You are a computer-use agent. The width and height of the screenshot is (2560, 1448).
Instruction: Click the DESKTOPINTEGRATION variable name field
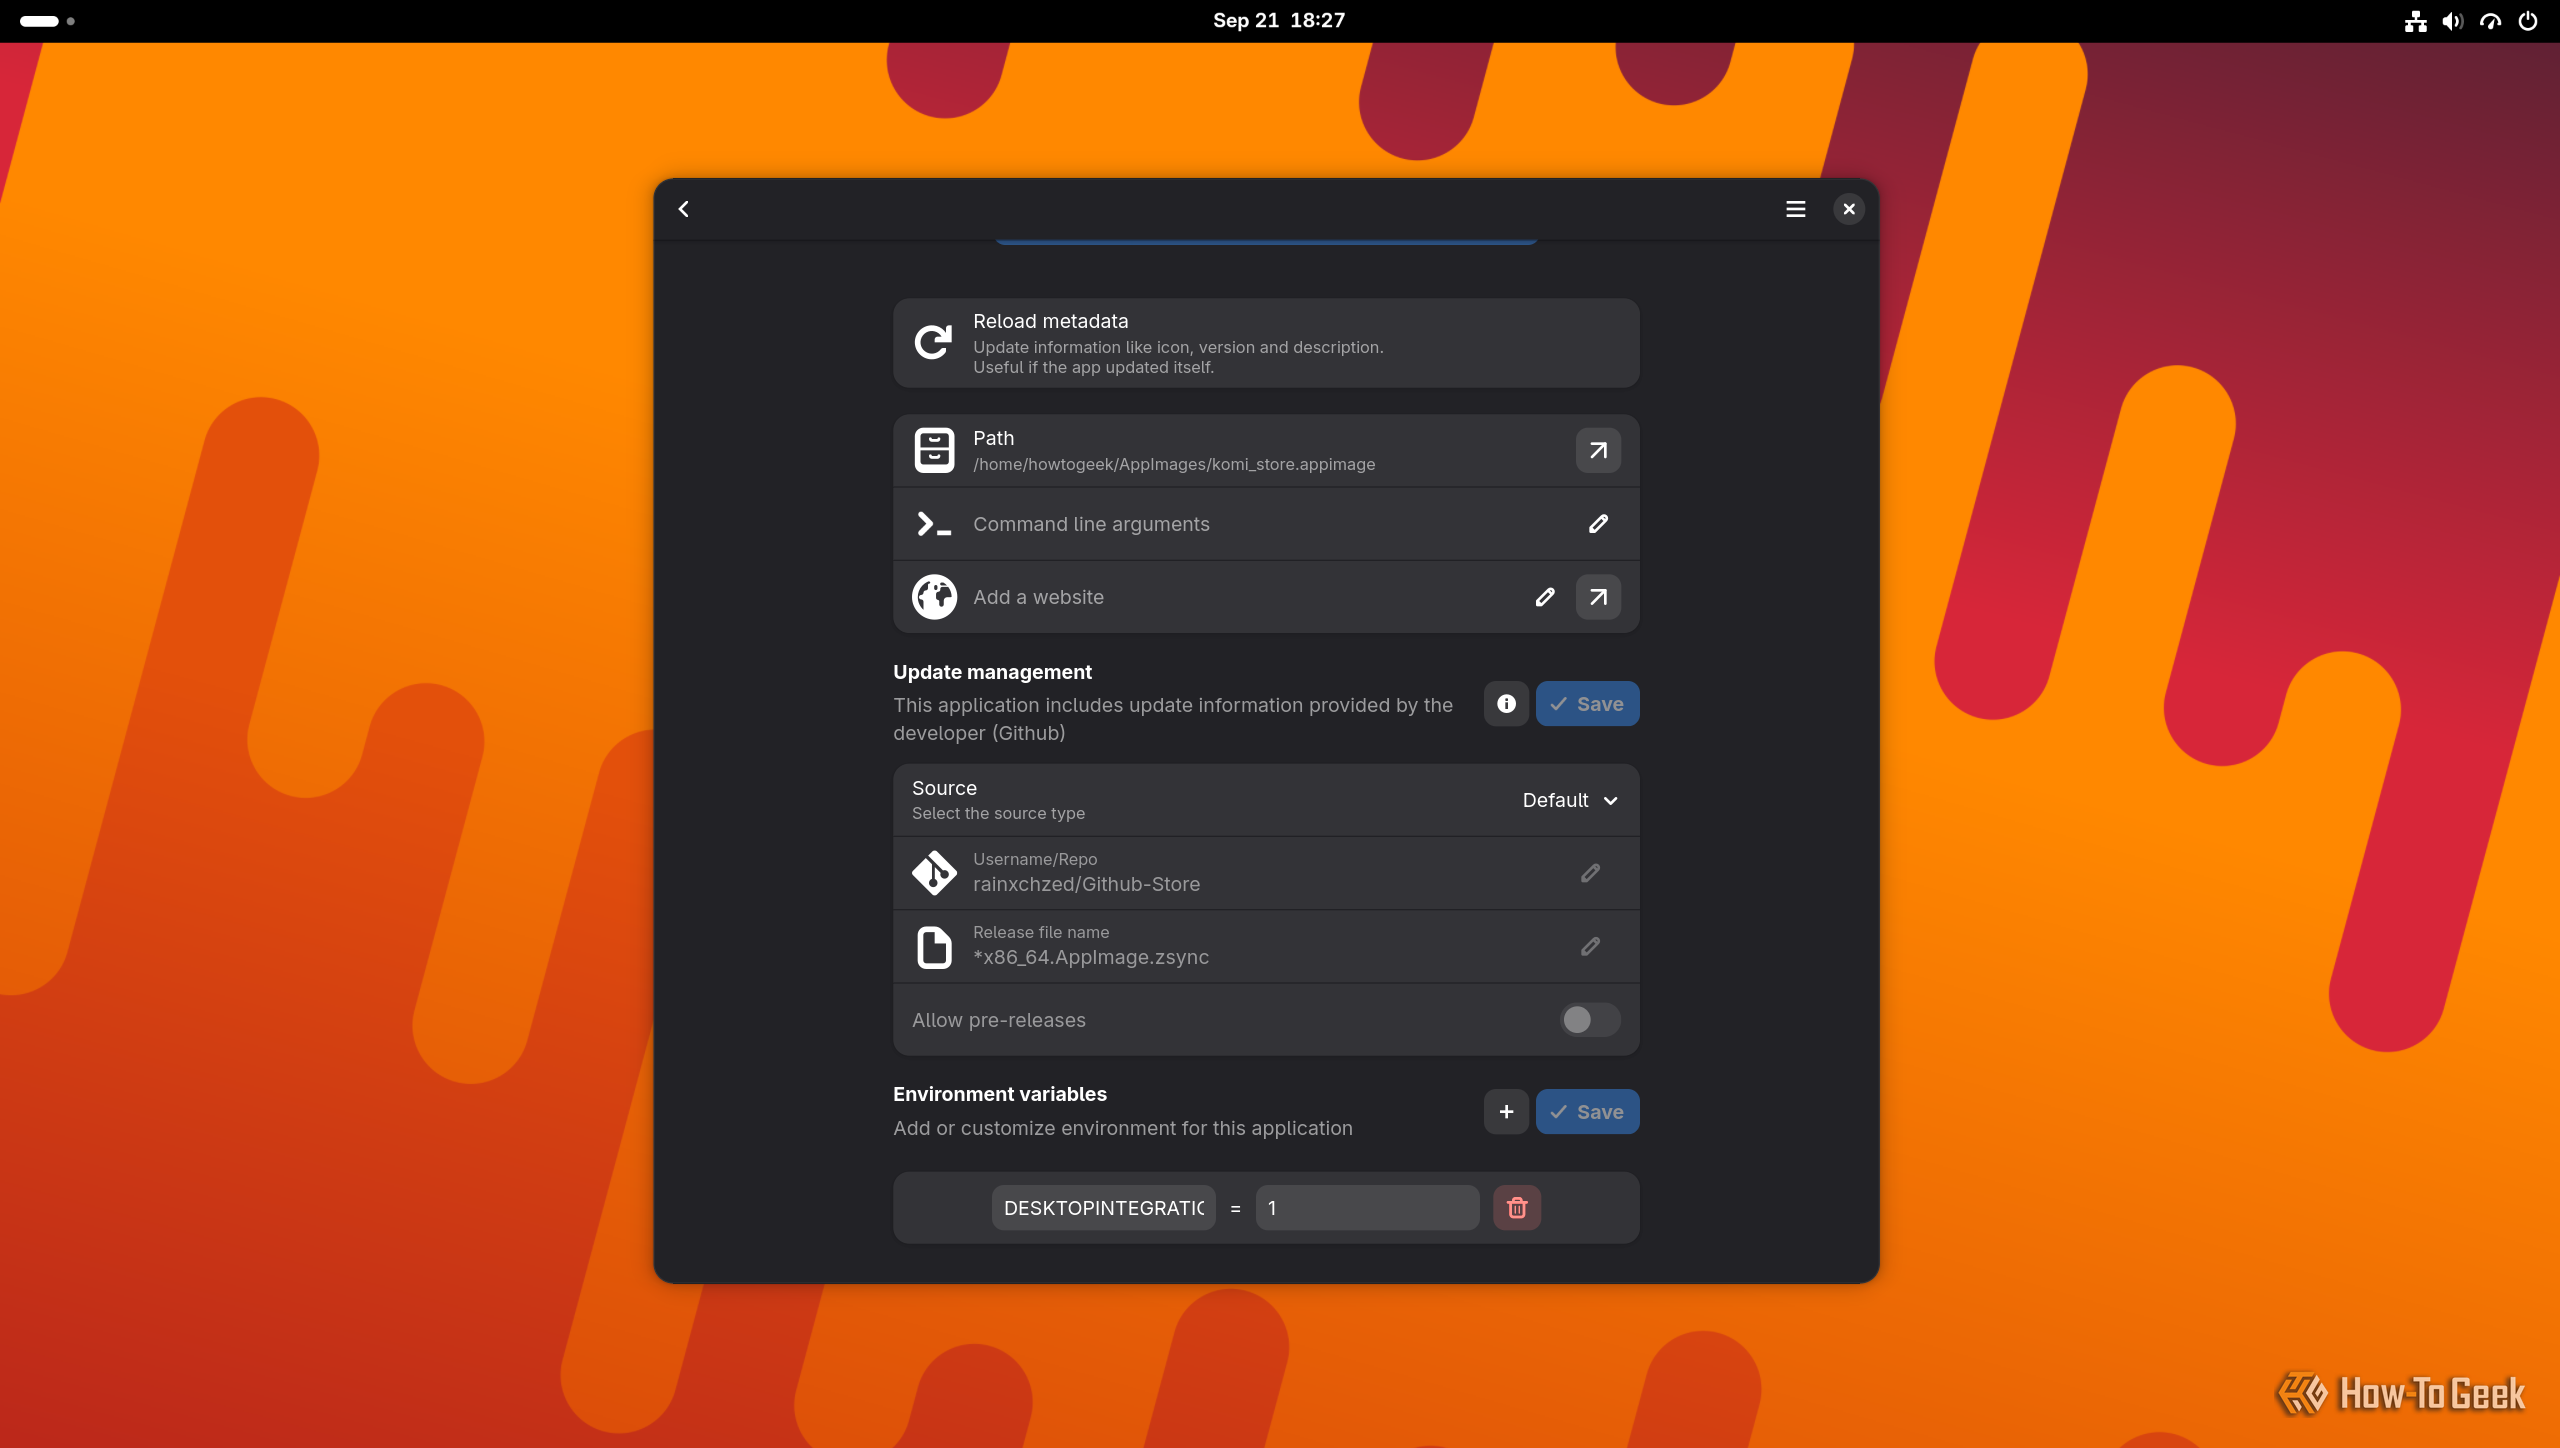1104,1208
